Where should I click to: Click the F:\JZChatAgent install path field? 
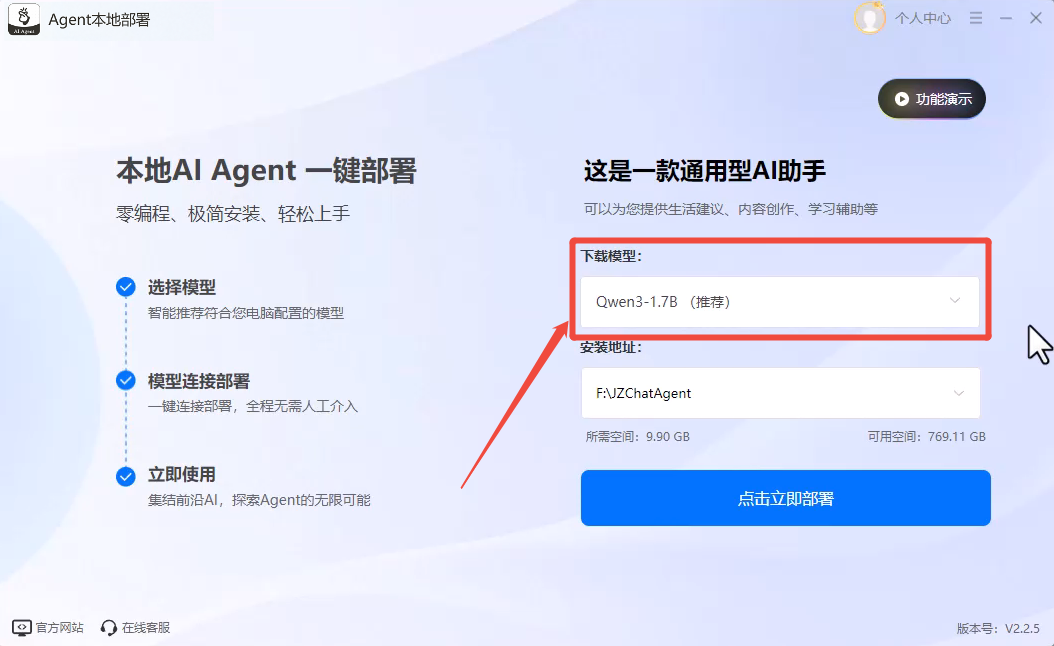point(780,393)
